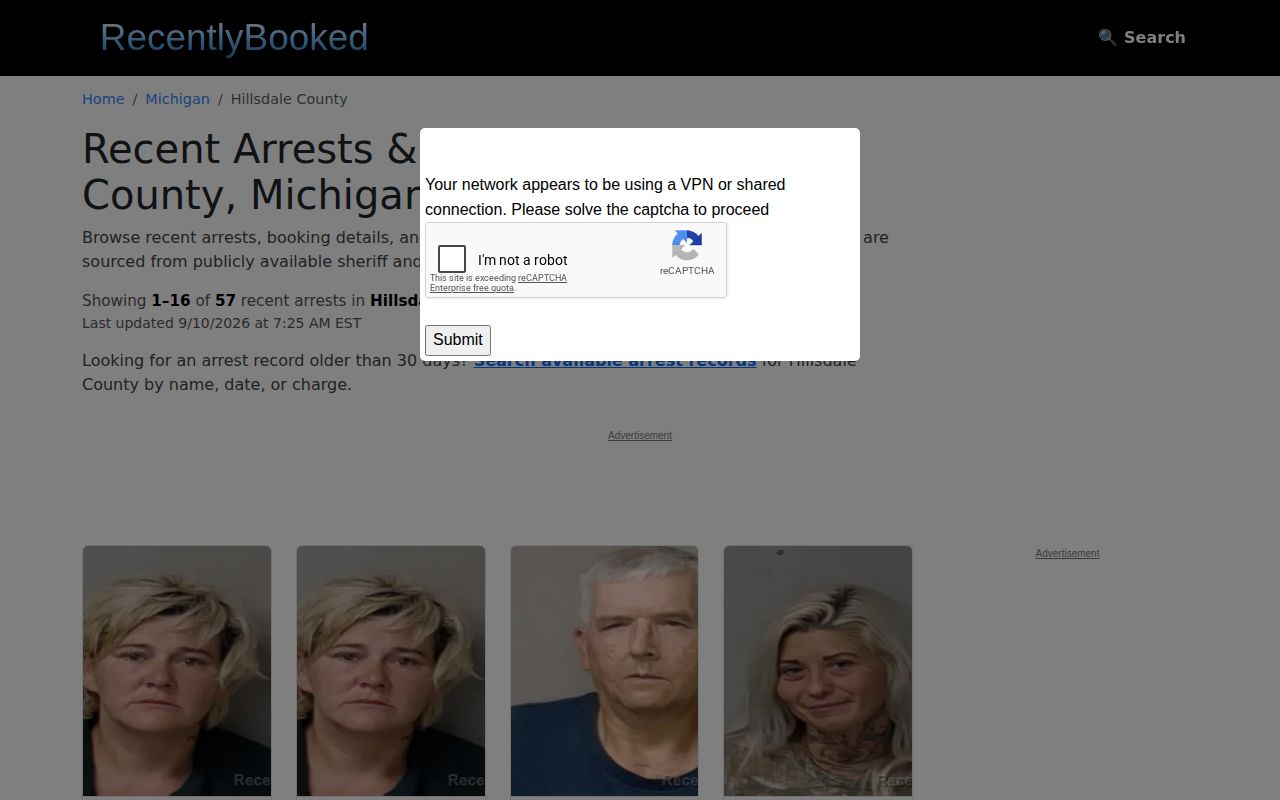Click the captcha VPN notice text
Screen dimensions: 1280x800
coord(605,197)
